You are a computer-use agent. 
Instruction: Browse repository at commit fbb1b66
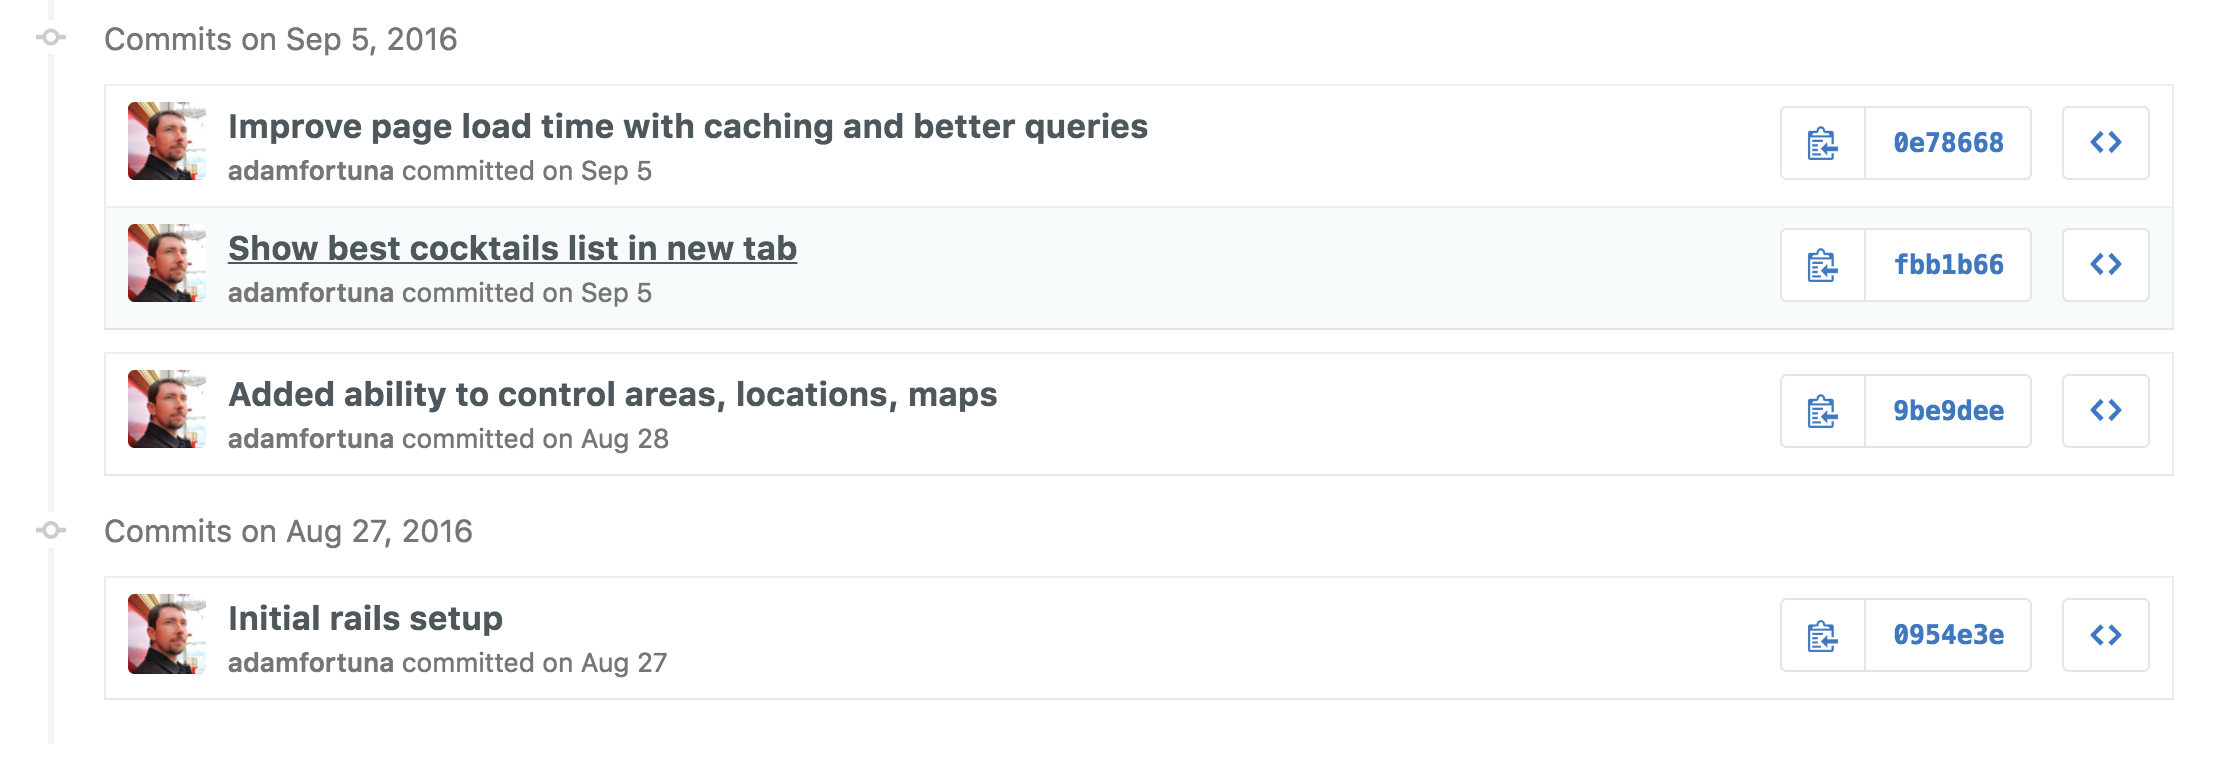[x=2105, y=265]
